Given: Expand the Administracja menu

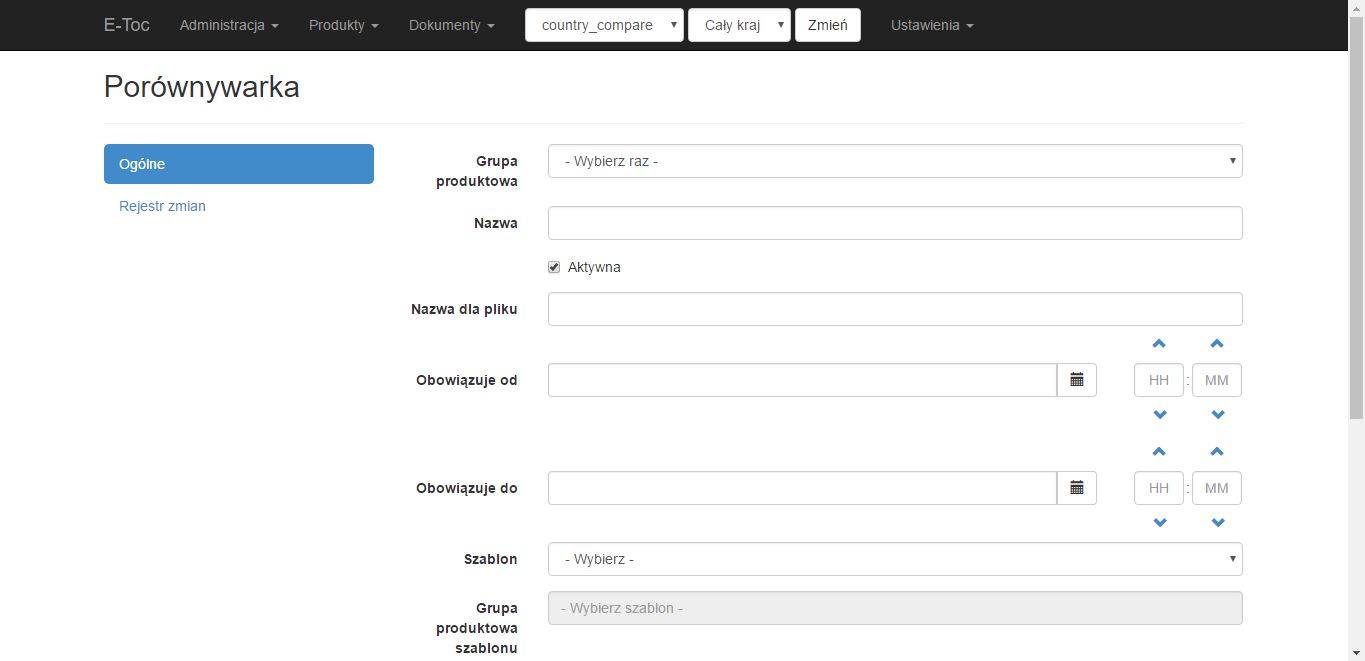Looking at the screenshot, I should [x=229, y=25].
